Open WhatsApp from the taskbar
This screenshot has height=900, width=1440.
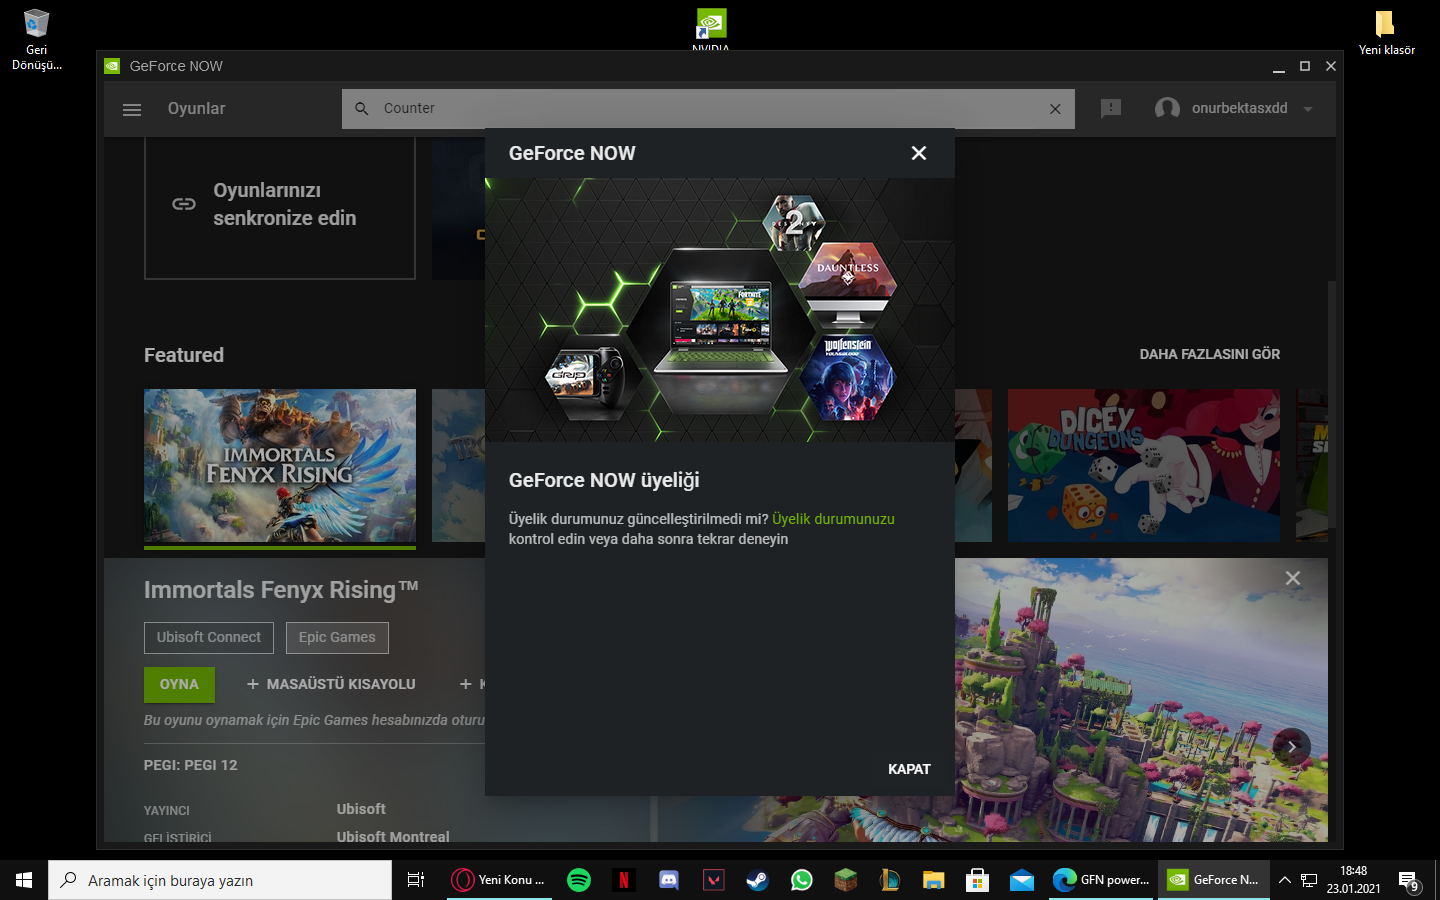(802, 880)
